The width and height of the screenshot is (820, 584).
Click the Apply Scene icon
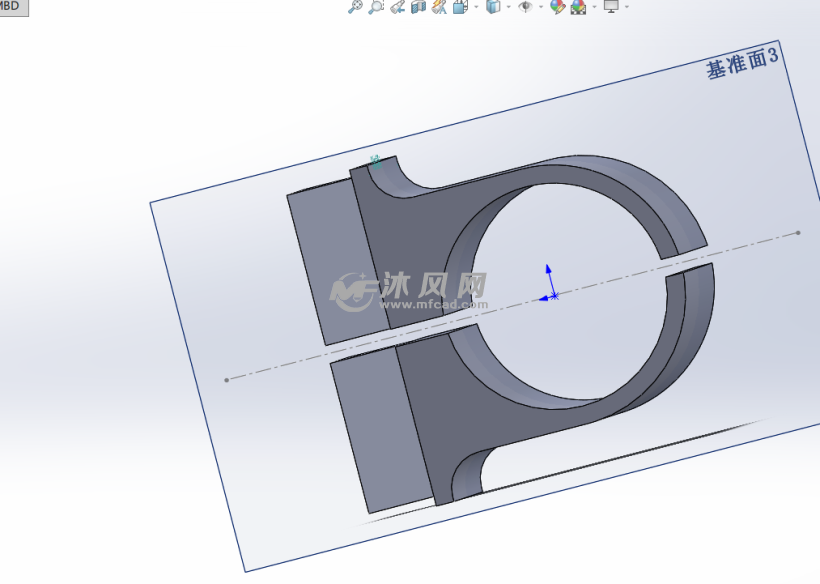(578, 7)
